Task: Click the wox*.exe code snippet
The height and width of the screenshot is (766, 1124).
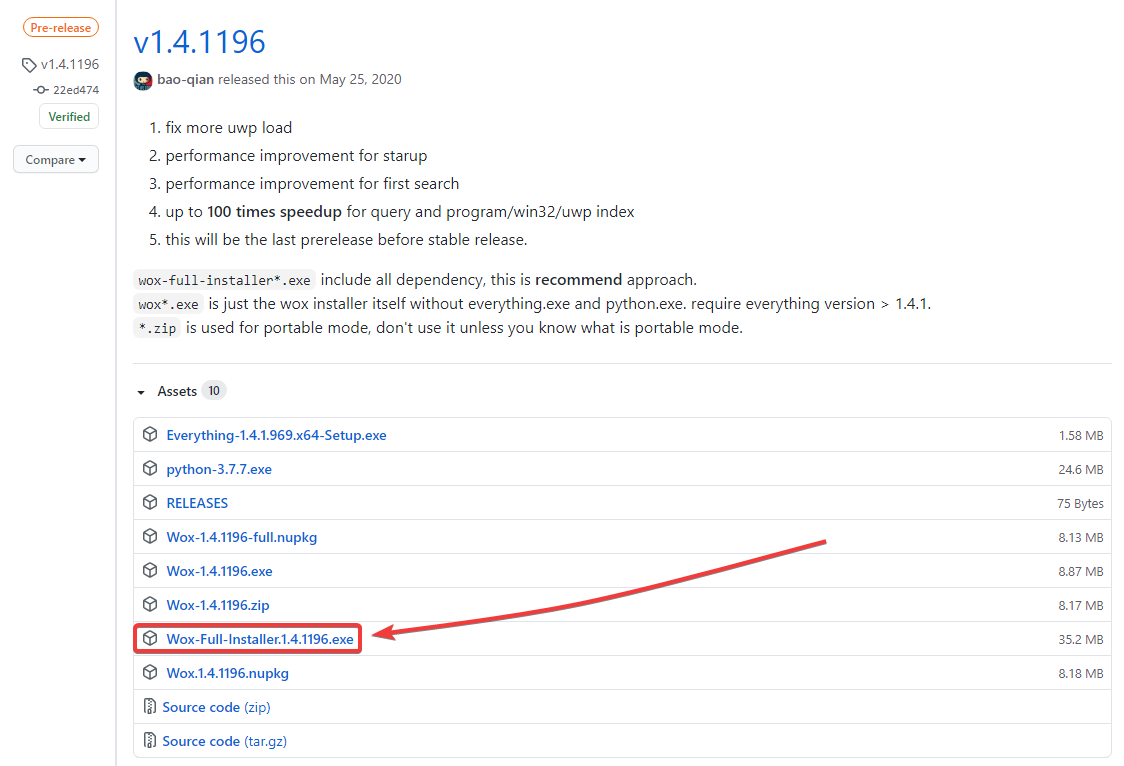Action: click(x=168, y=305)
